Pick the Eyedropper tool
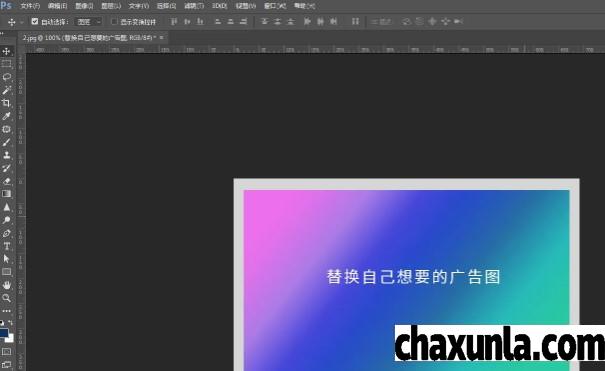This screenshot has width=605, height=371. click(7, 116)
